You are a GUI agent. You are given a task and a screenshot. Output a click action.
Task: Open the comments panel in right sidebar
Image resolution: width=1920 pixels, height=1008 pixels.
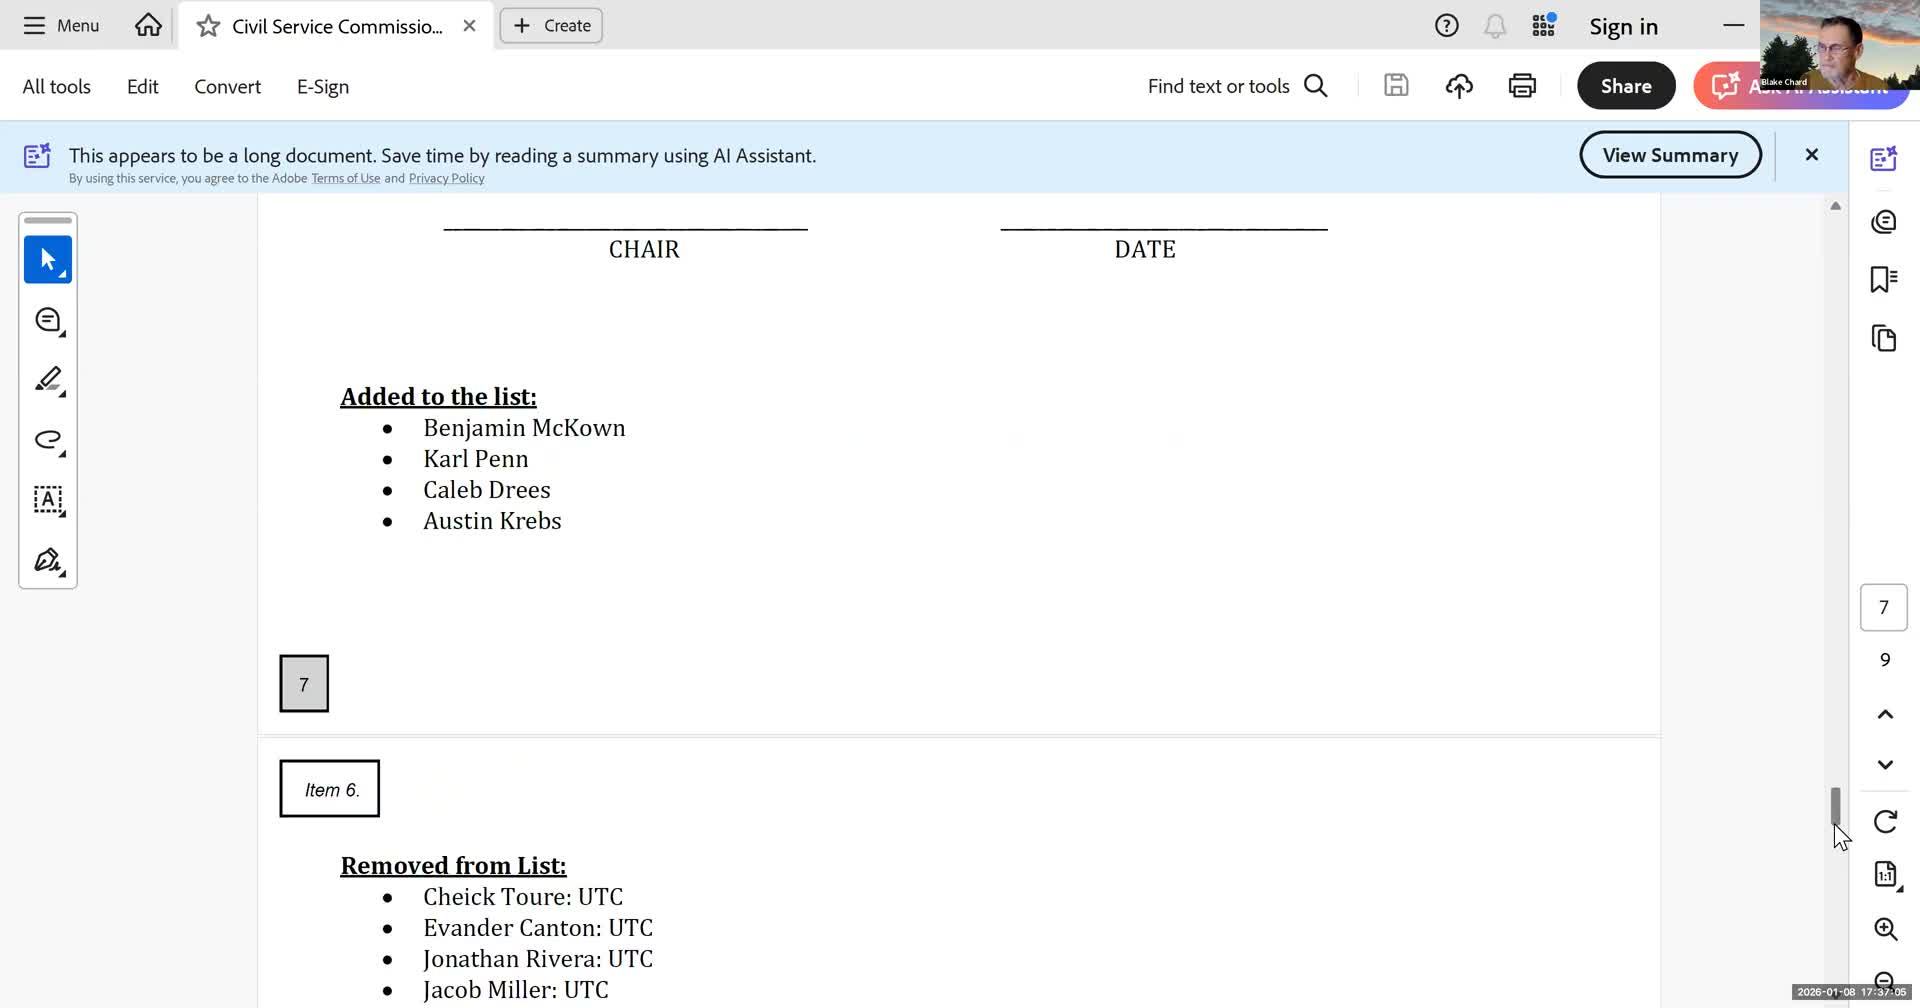click(1884, 221)
